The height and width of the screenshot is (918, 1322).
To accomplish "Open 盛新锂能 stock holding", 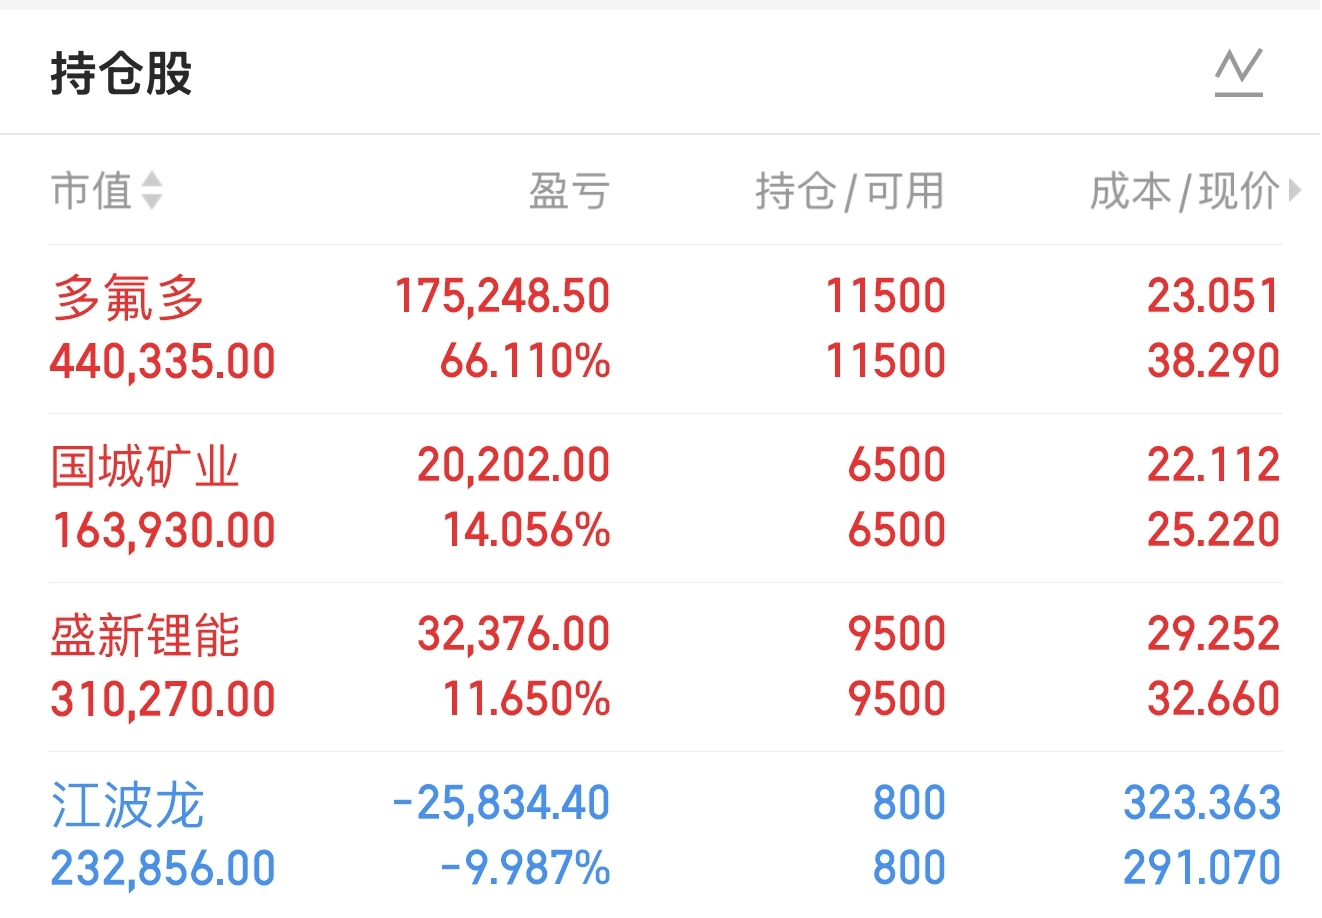I will tap(145, 636).
